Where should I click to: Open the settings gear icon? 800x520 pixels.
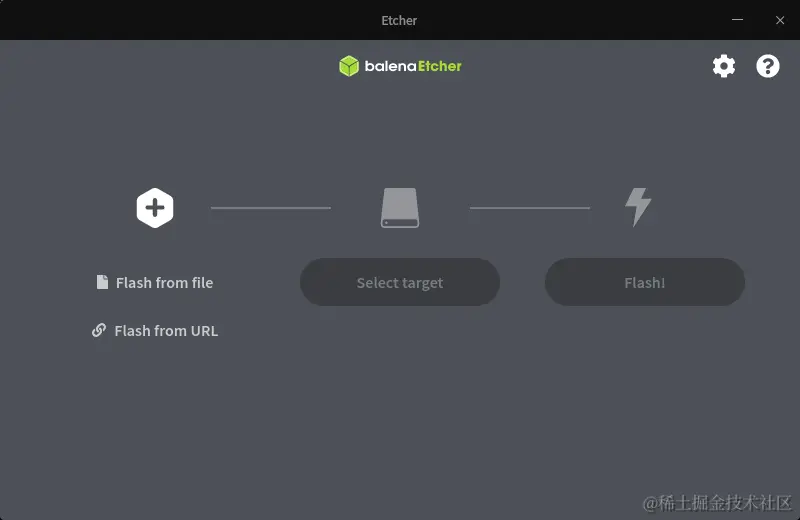click(723, 66)
